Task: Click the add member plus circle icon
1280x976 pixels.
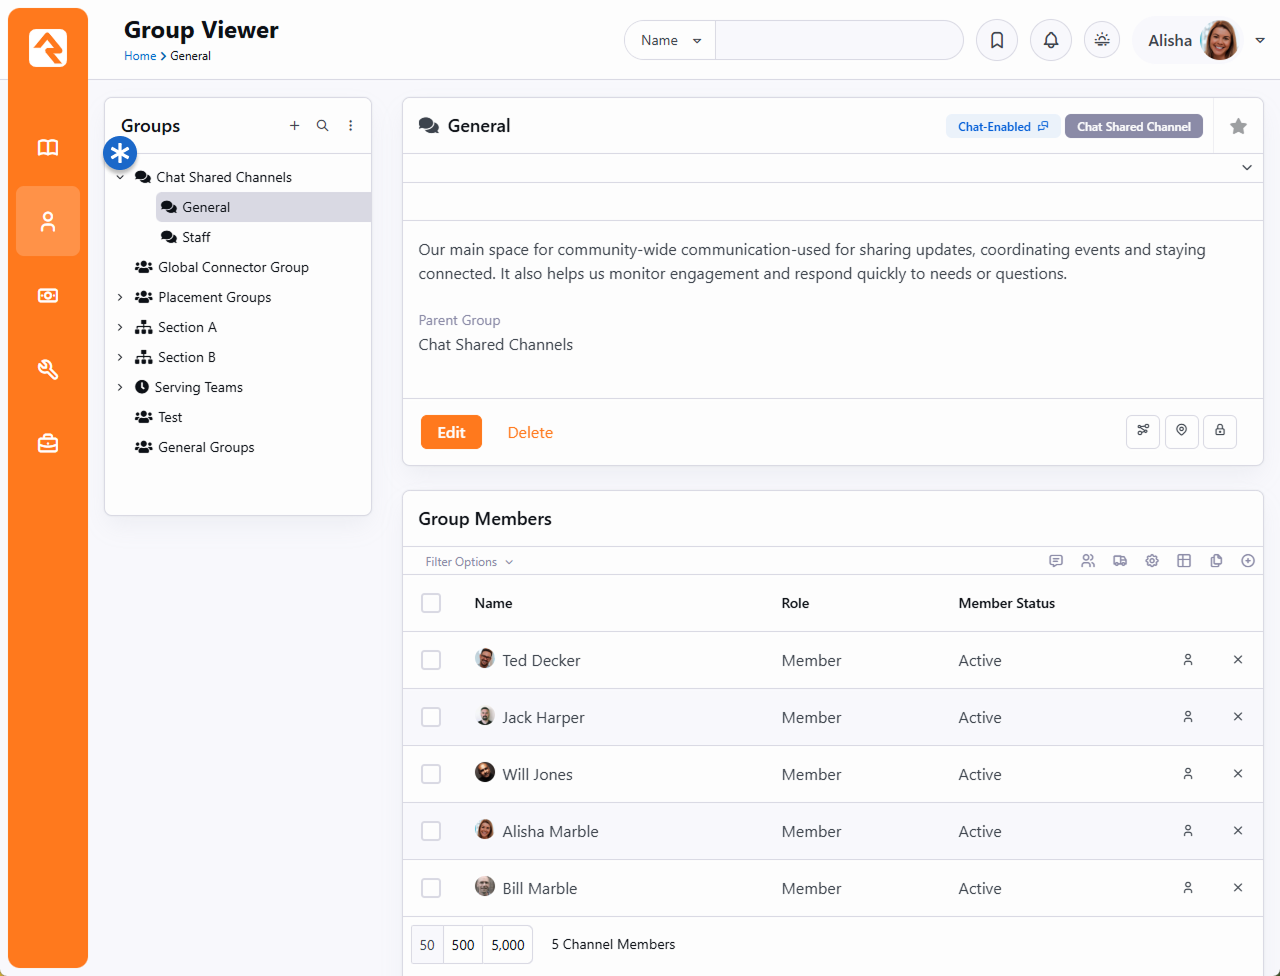Action: pos(1248,561)
